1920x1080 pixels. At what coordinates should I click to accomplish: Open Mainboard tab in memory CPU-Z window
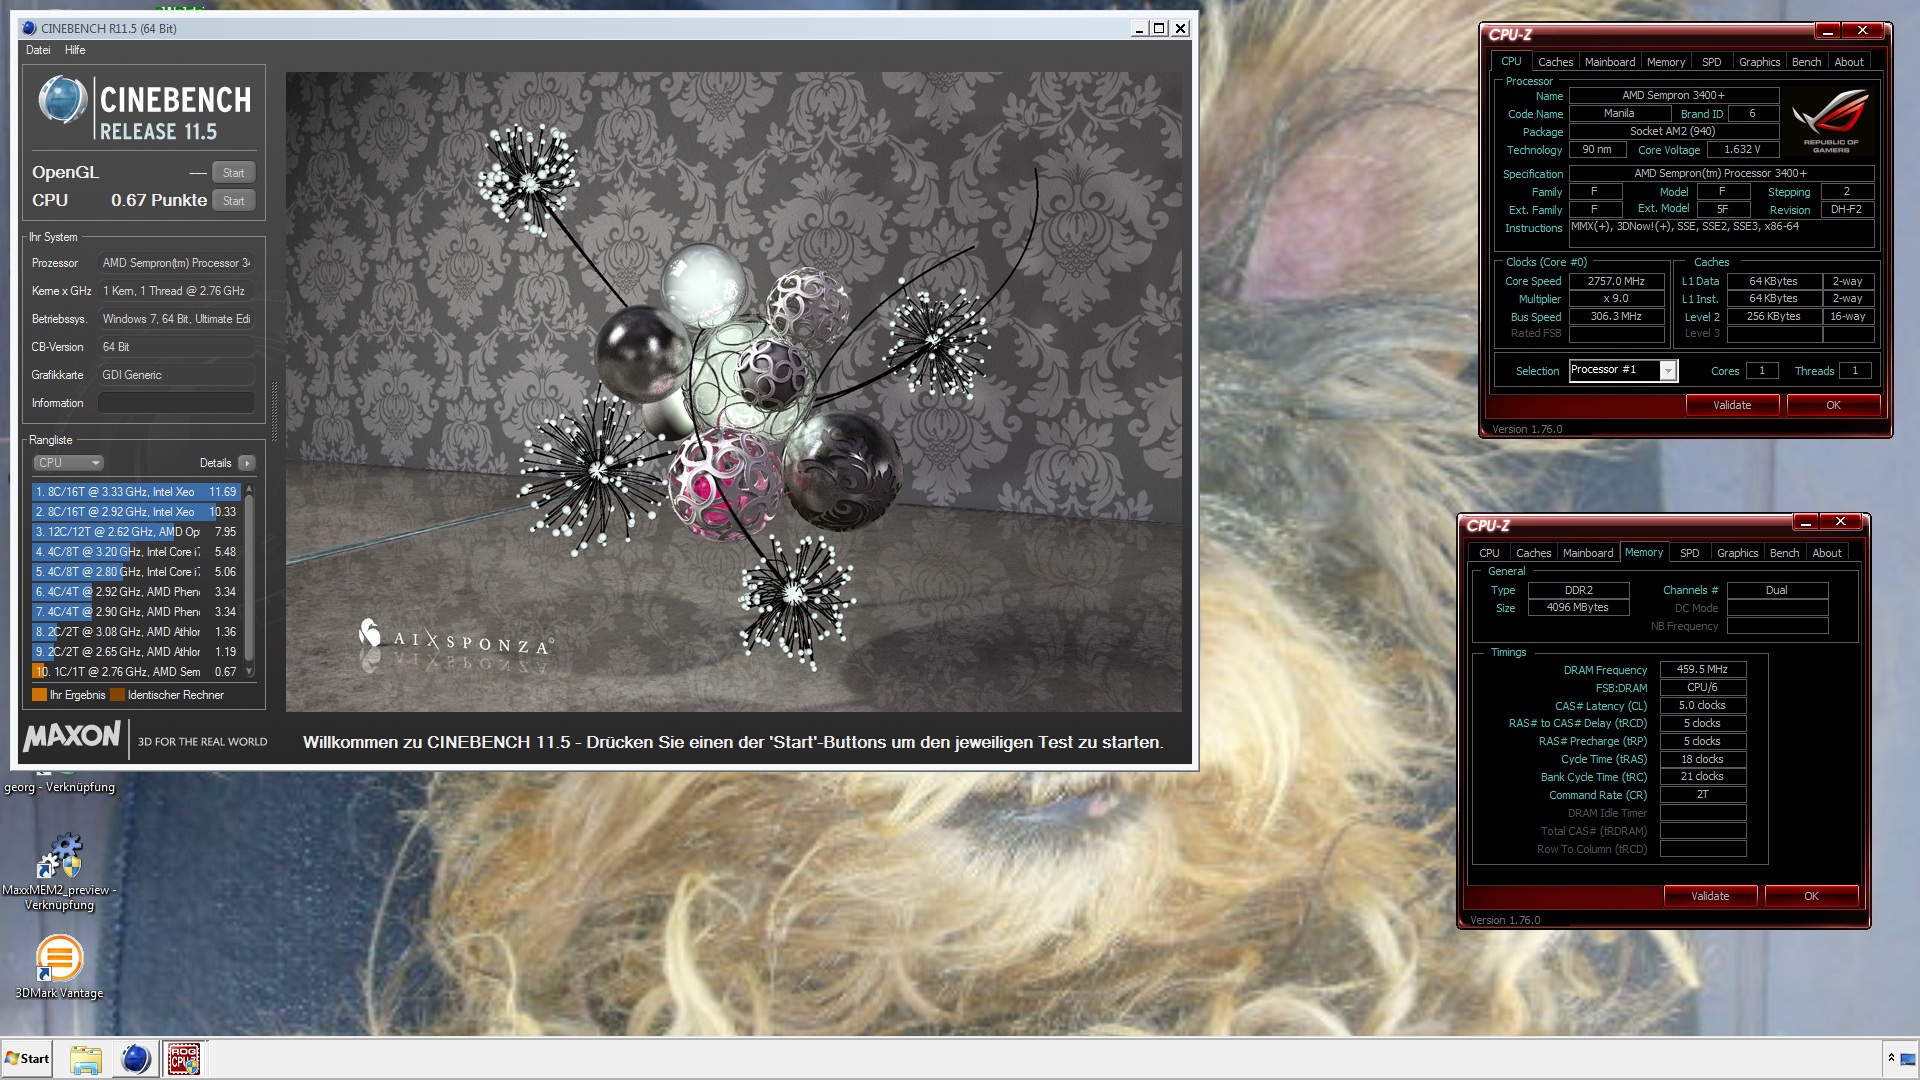pyautogui.click(x=1588, y=553)
